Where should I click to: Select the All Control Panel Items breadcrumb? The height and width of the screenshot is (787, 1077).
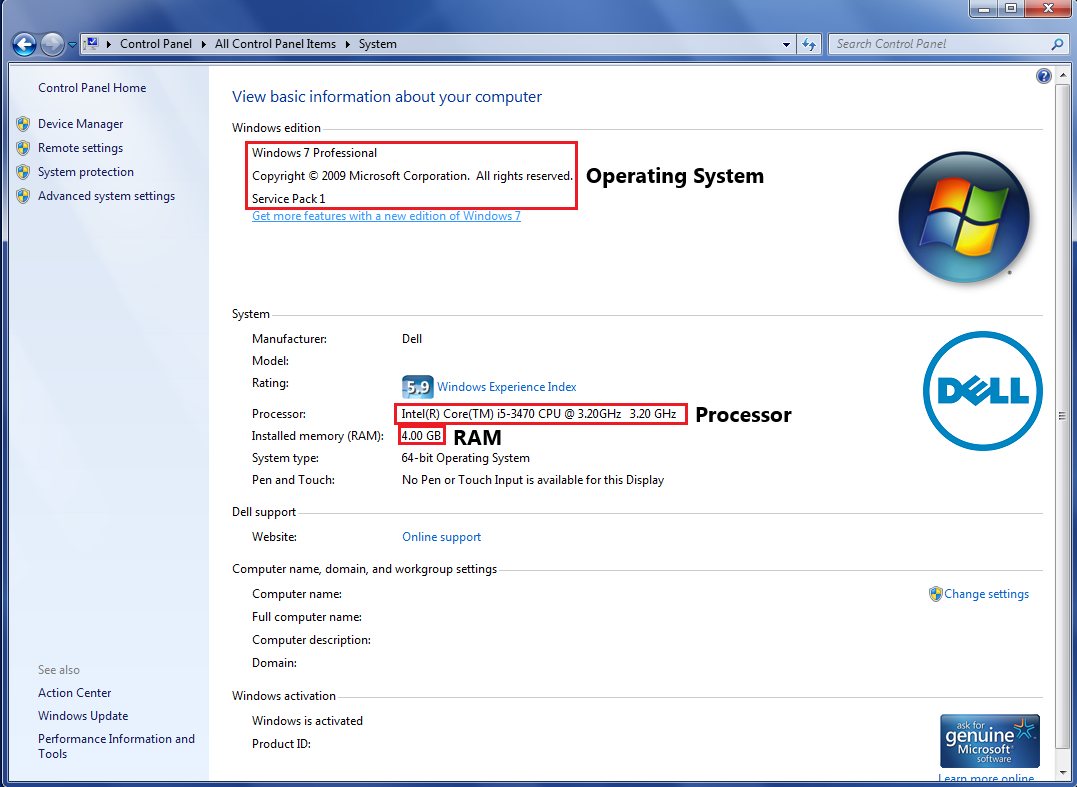(275, 44)
